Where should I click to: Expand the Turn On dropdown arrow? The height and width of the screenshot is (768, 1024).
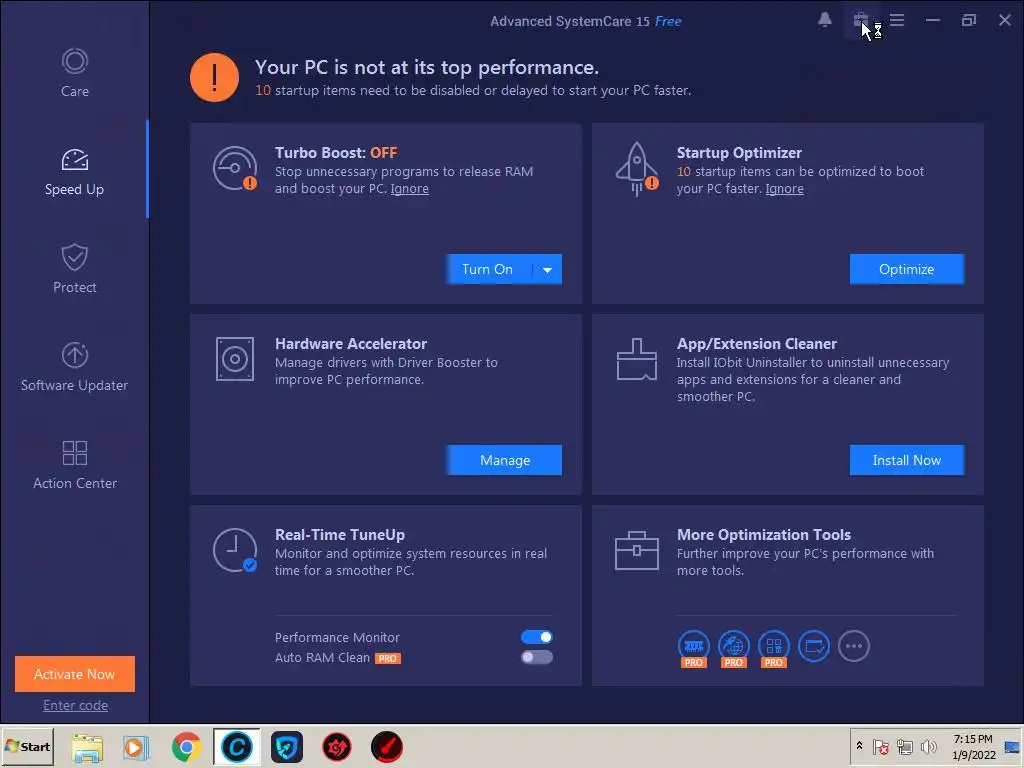click(x=547, y=269)
